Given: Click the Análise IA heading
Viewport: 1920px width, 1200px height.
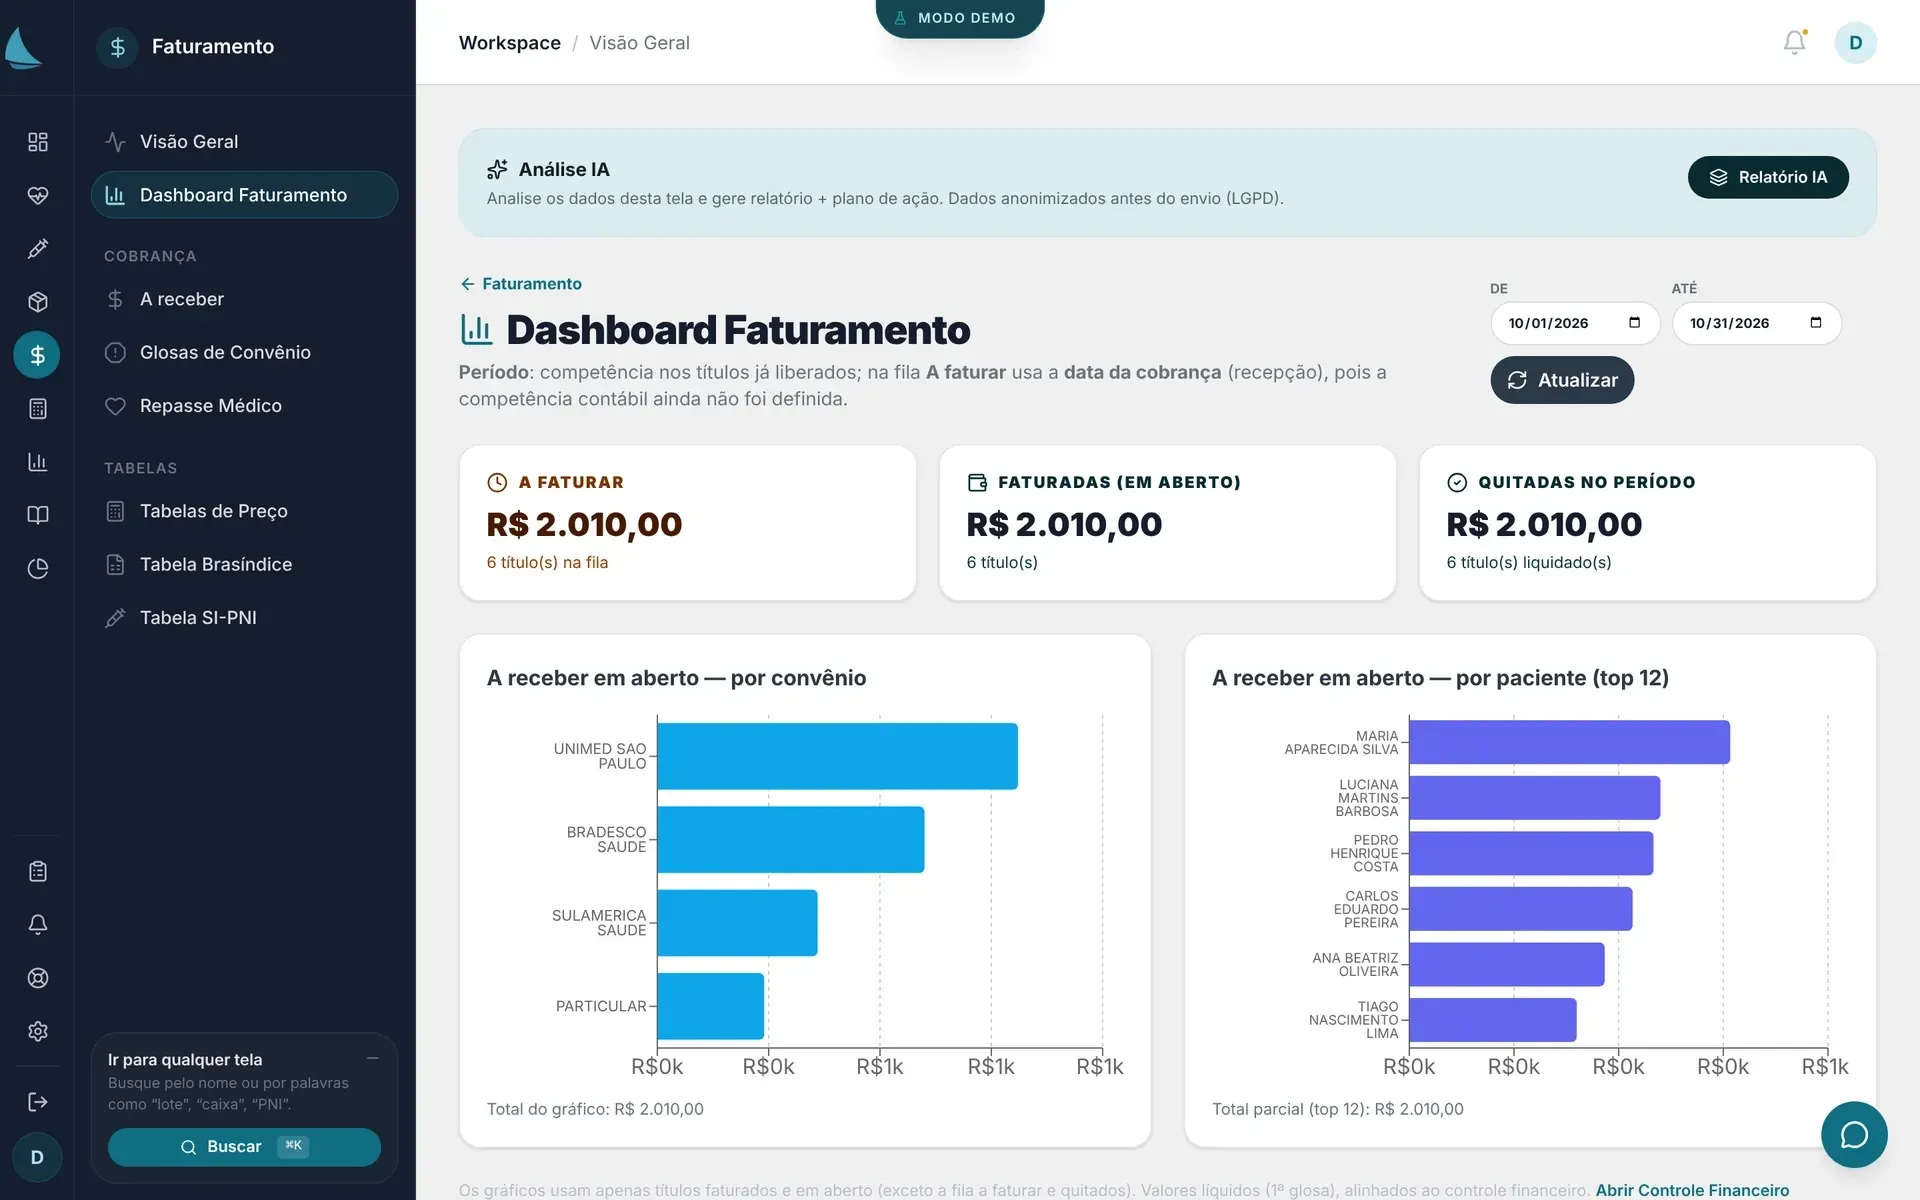Looking at the screenshot, I should tap(564, 169).
